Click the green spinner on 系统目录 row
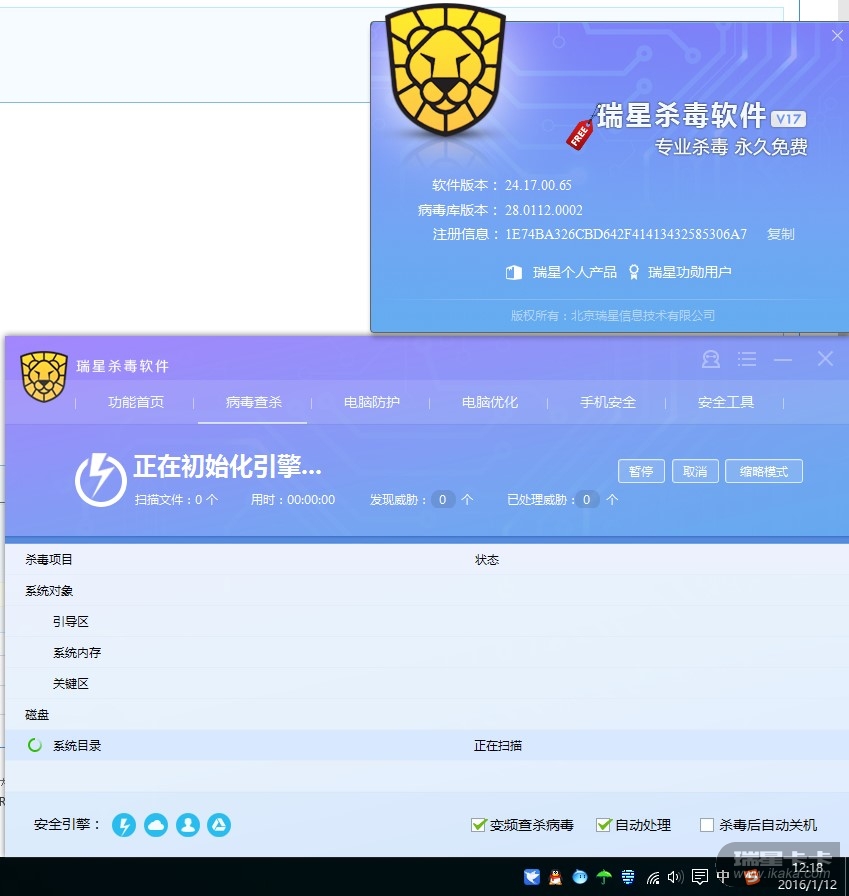 [35, 745]
